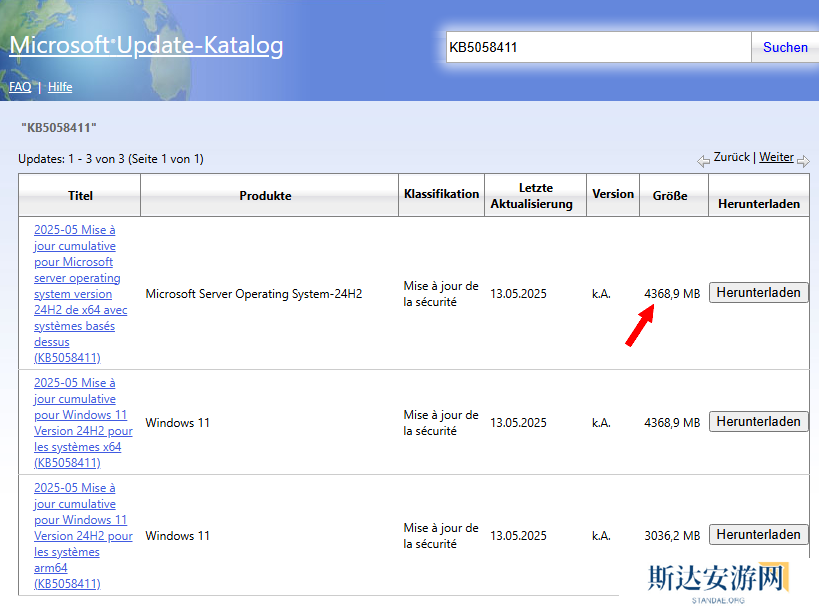Download the arm64 3036,2 MB update
Screen dimensions: 819x608
pos(758,535)
